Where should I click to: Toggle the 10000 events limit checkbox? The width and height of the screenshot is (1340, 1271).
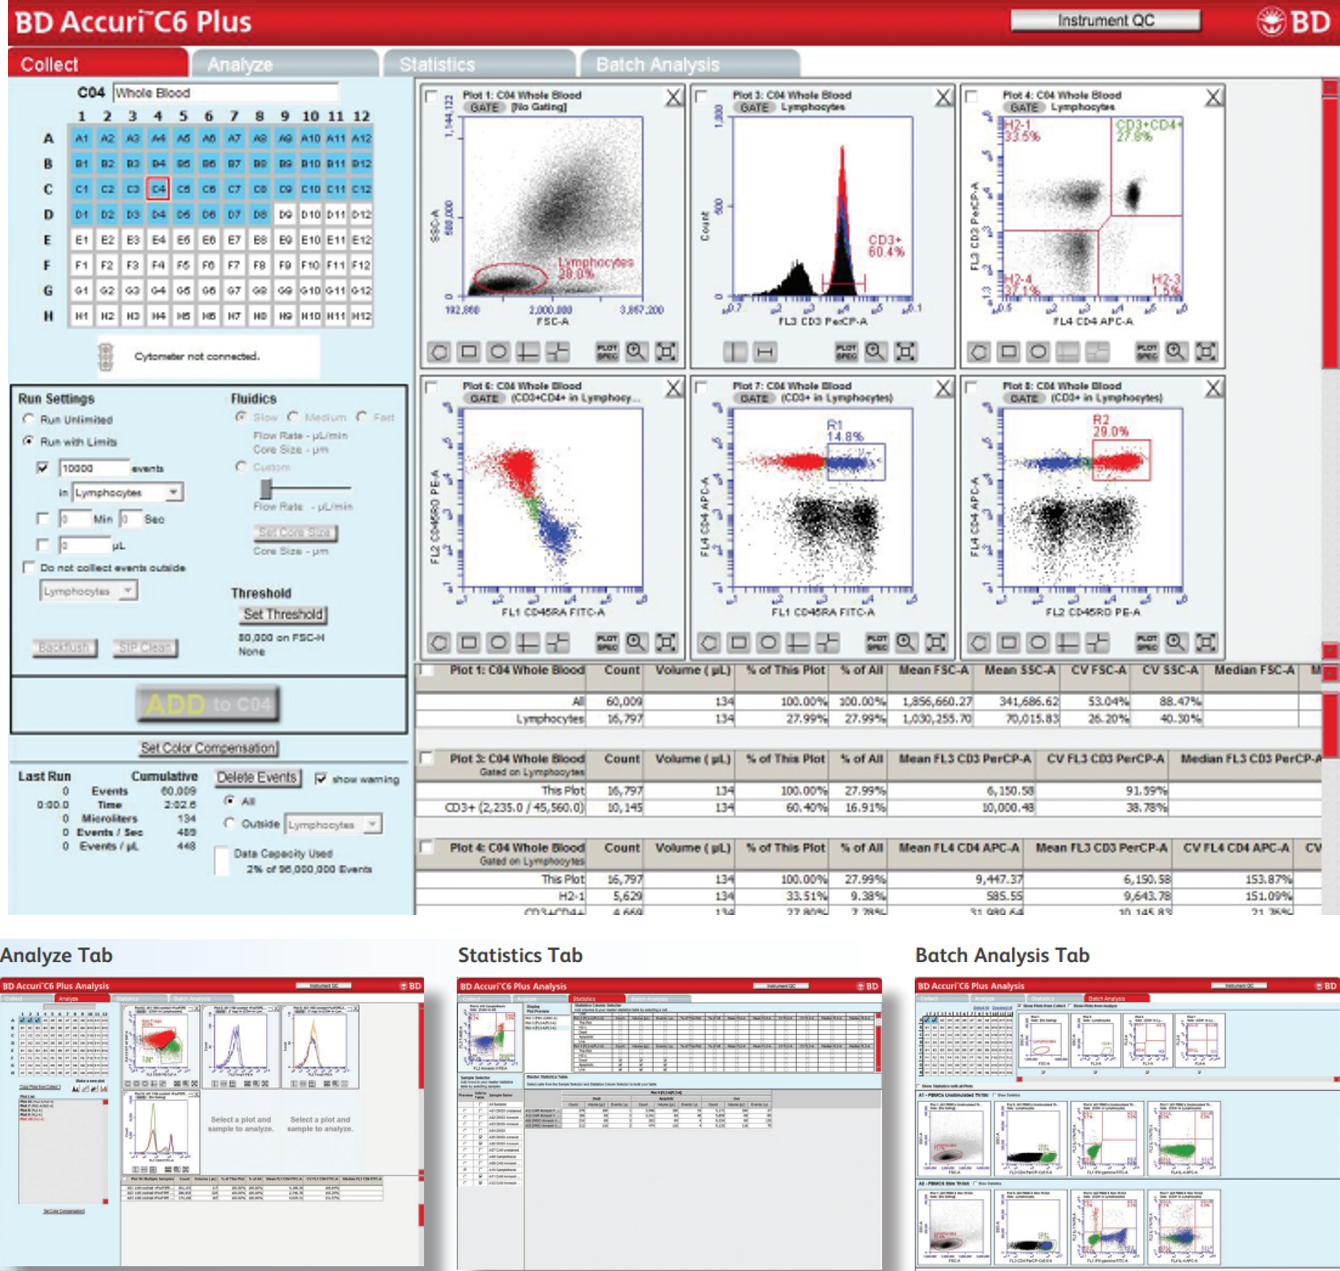(42, 467)
